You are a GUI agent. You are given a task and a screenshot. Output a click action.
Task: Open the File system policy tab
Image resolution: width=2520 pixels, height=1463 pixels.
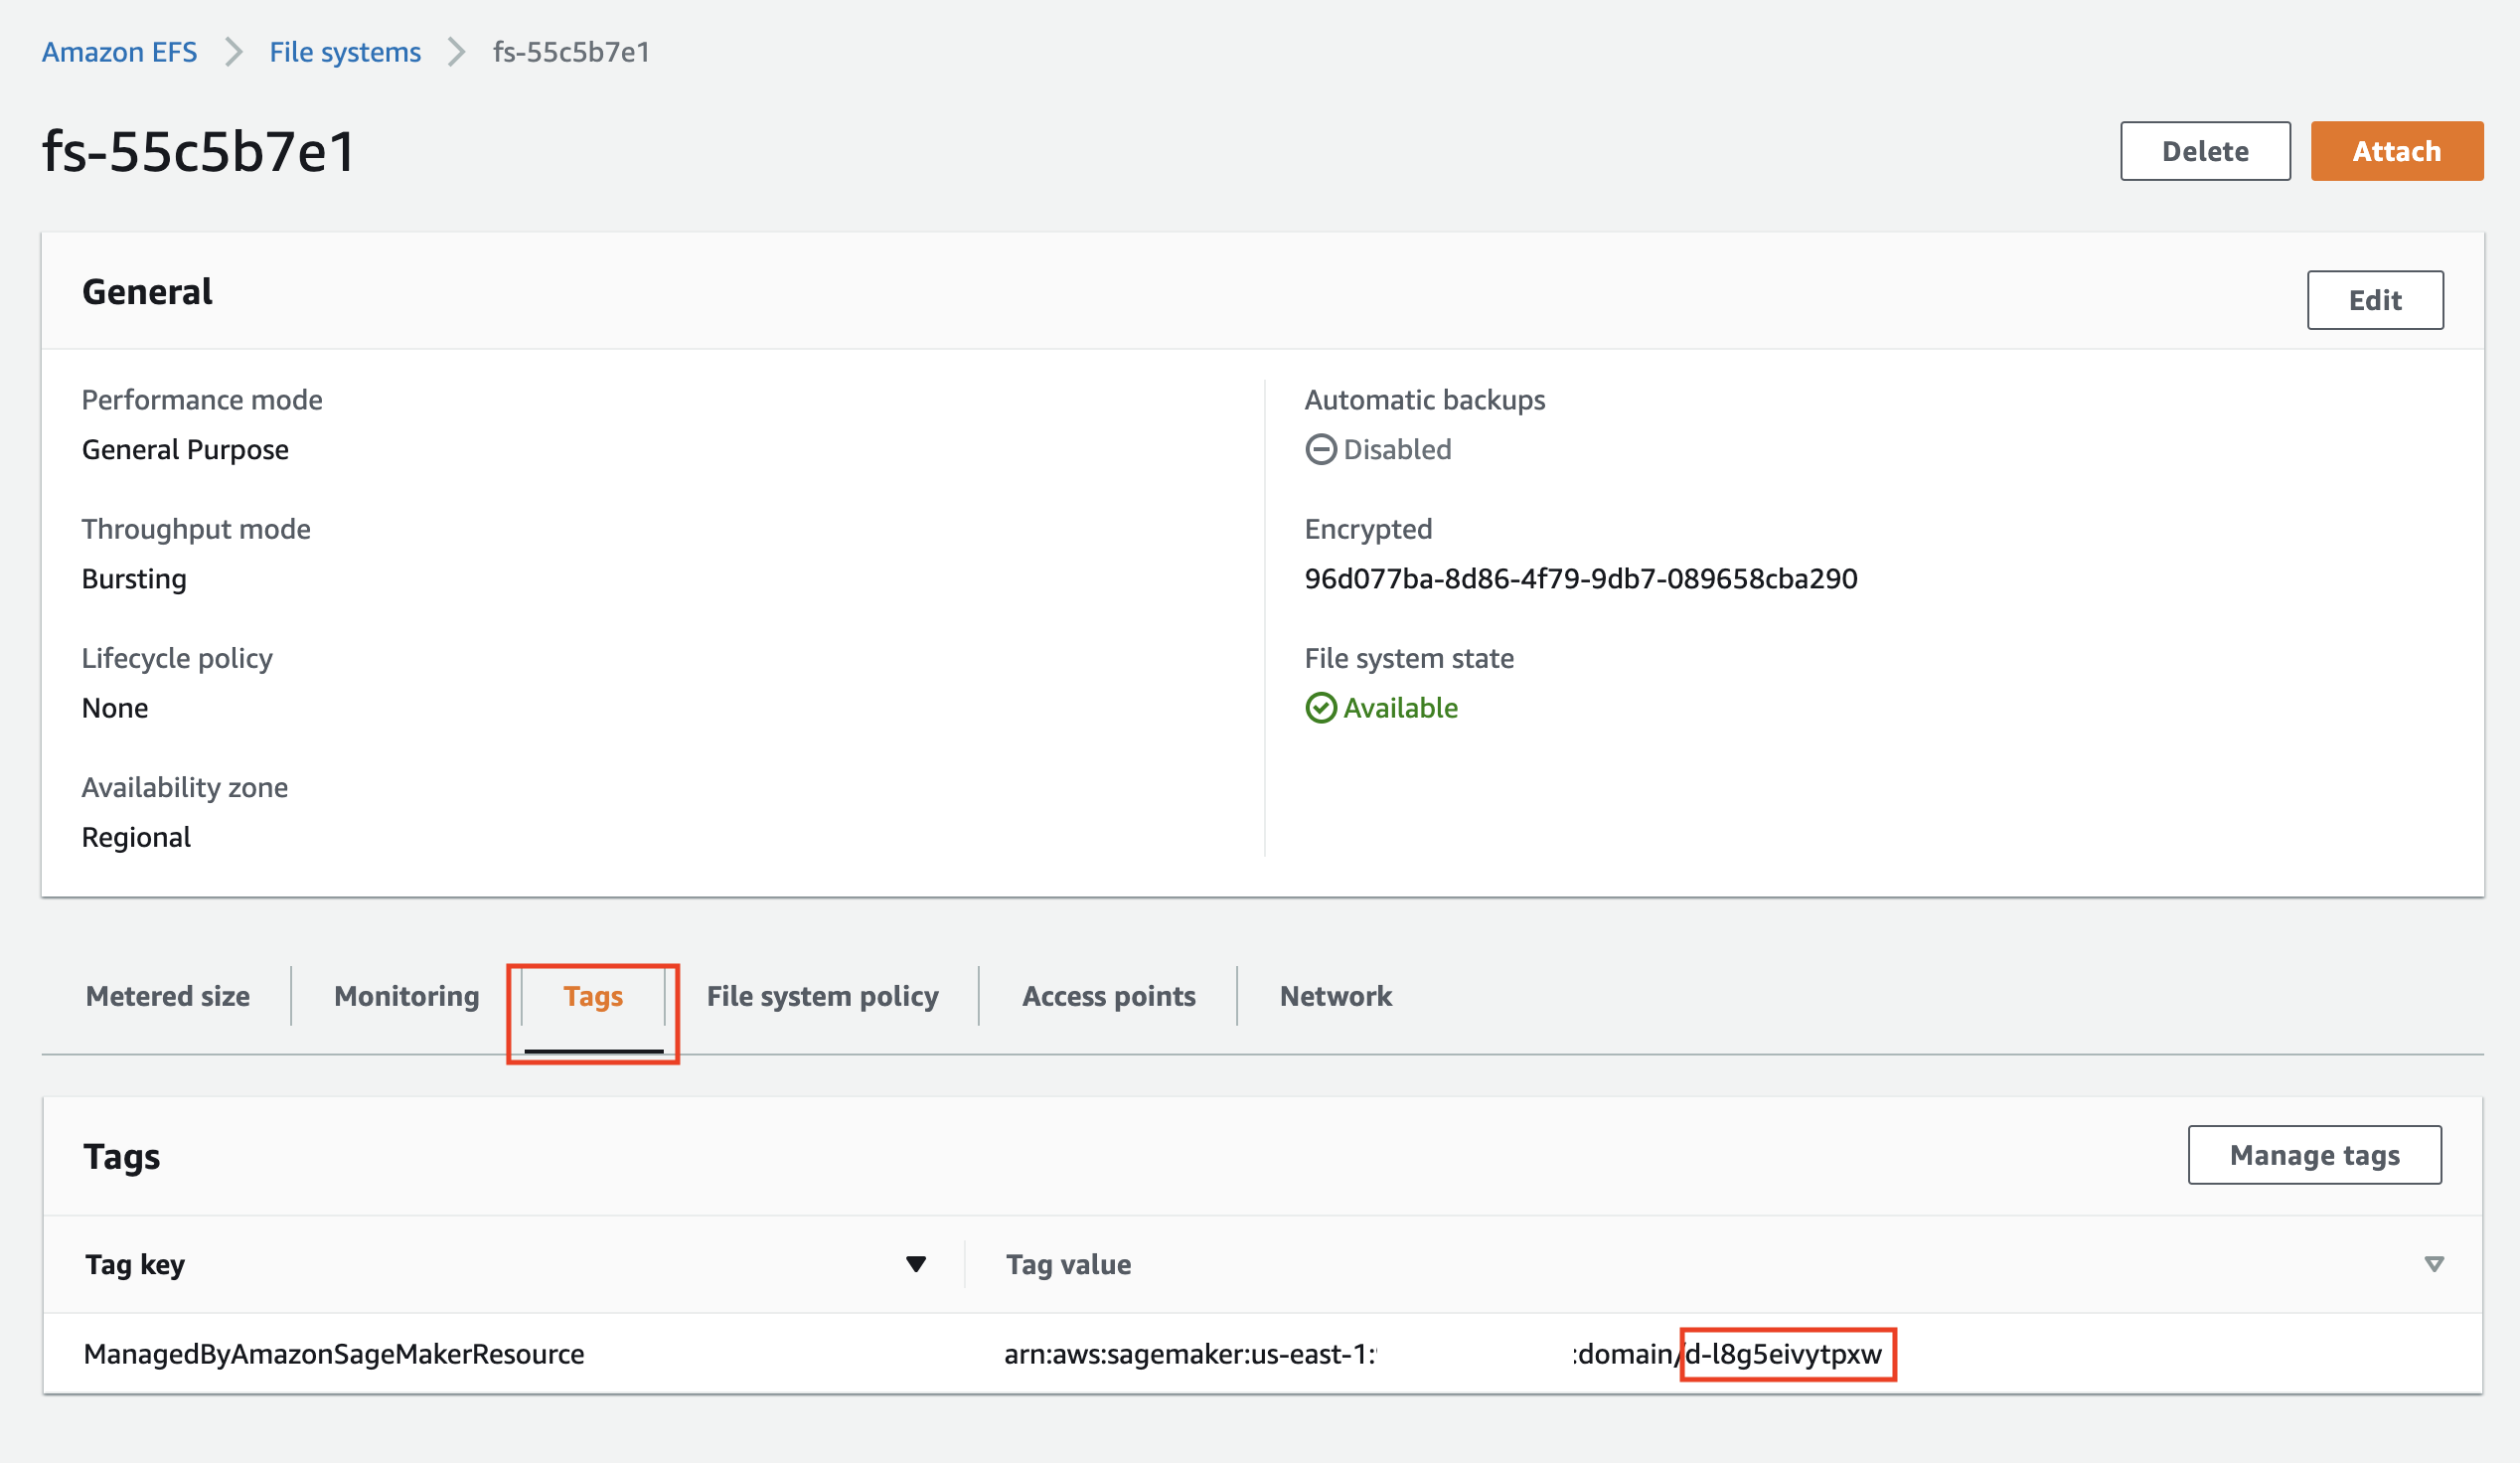click(822, 996)
